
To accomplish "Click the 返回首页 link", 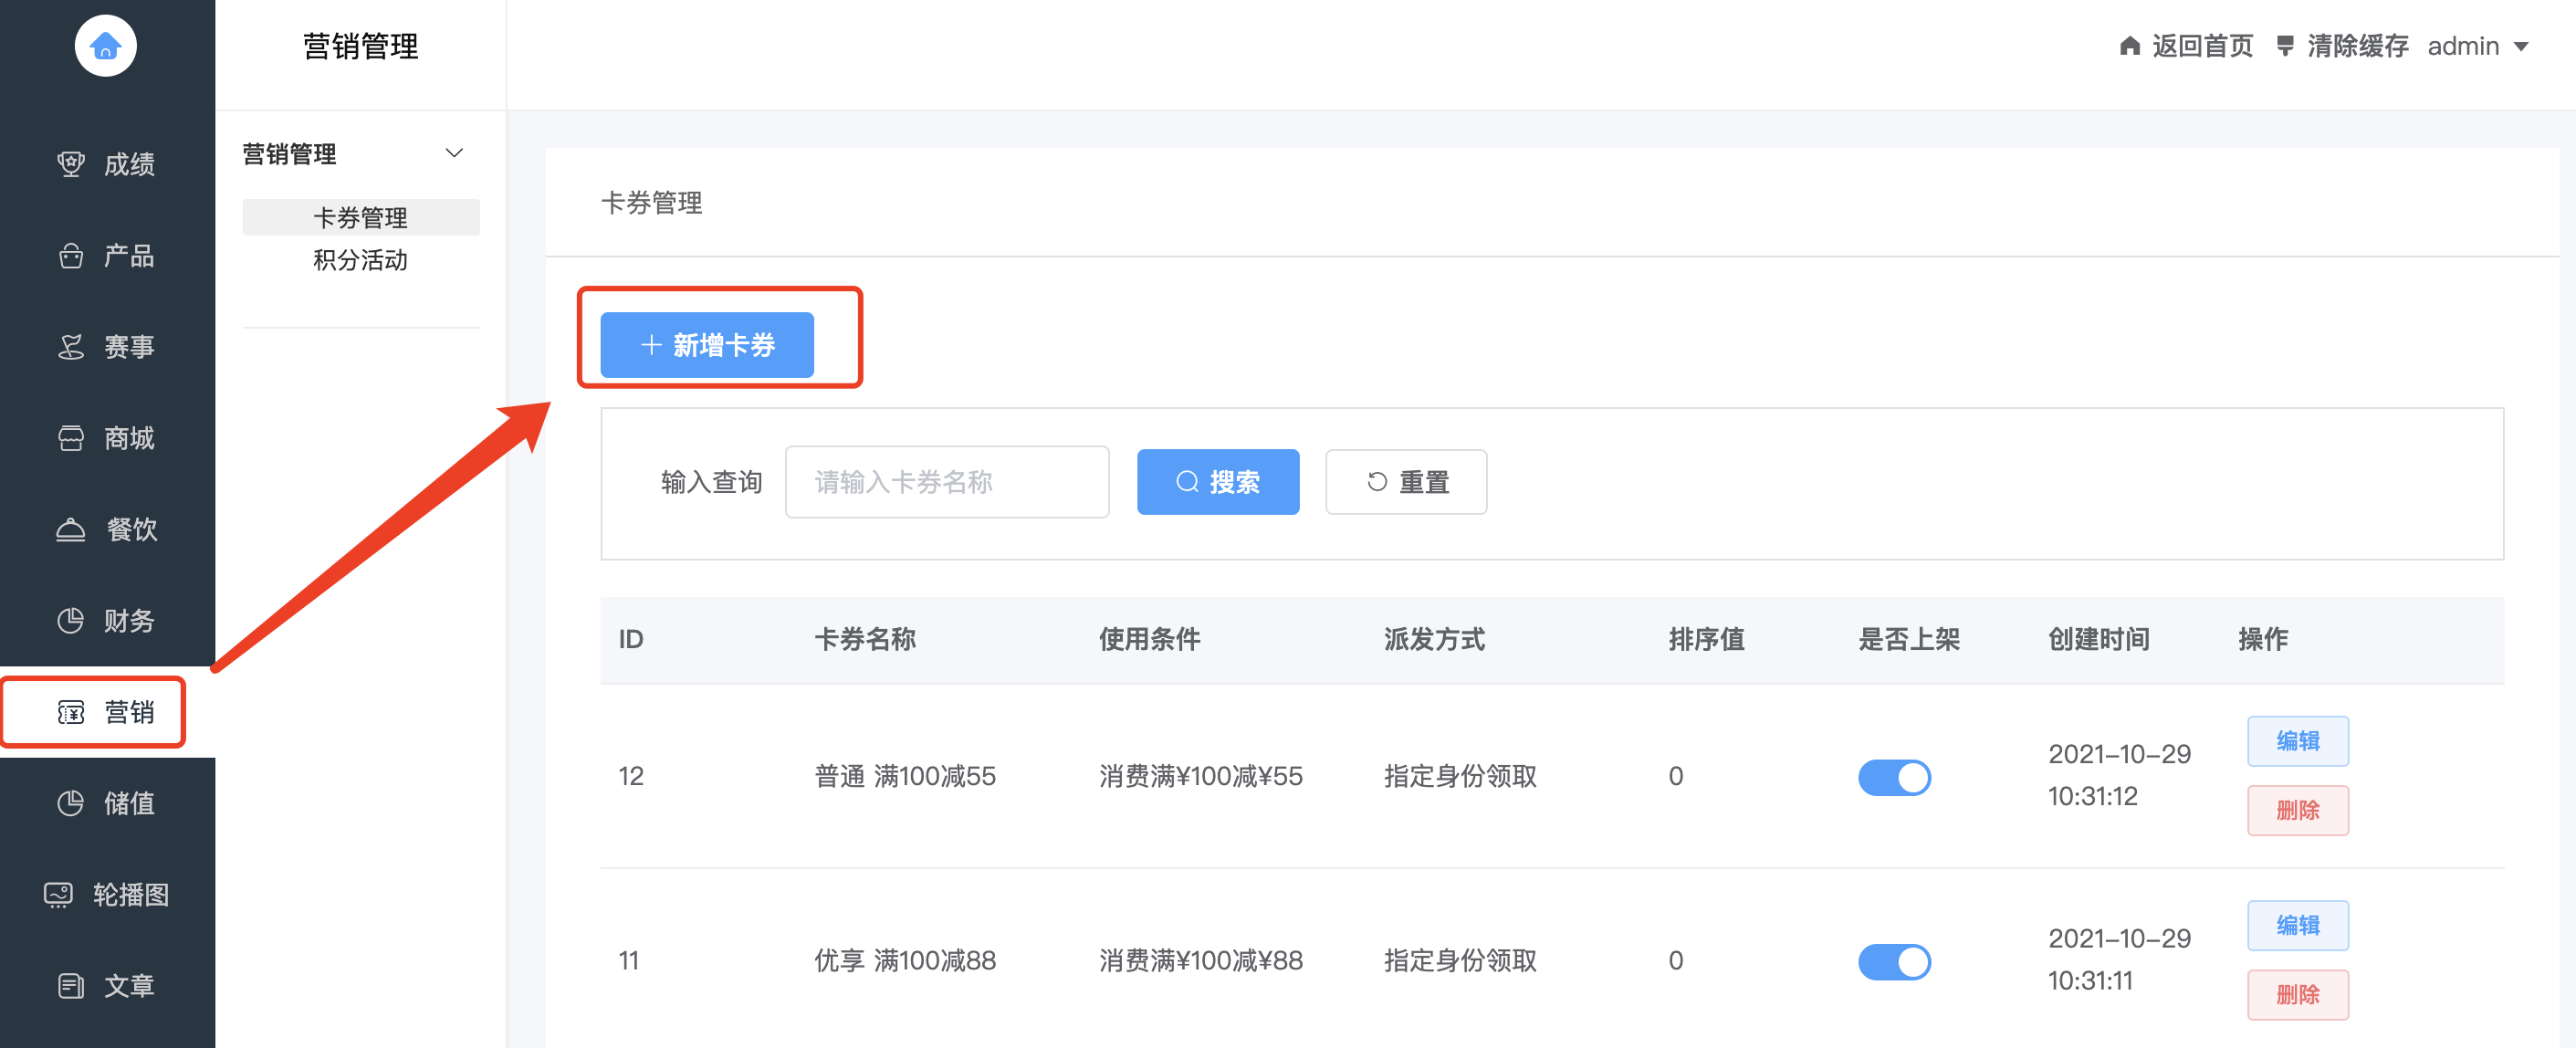I will click(x=2202, y=46).
